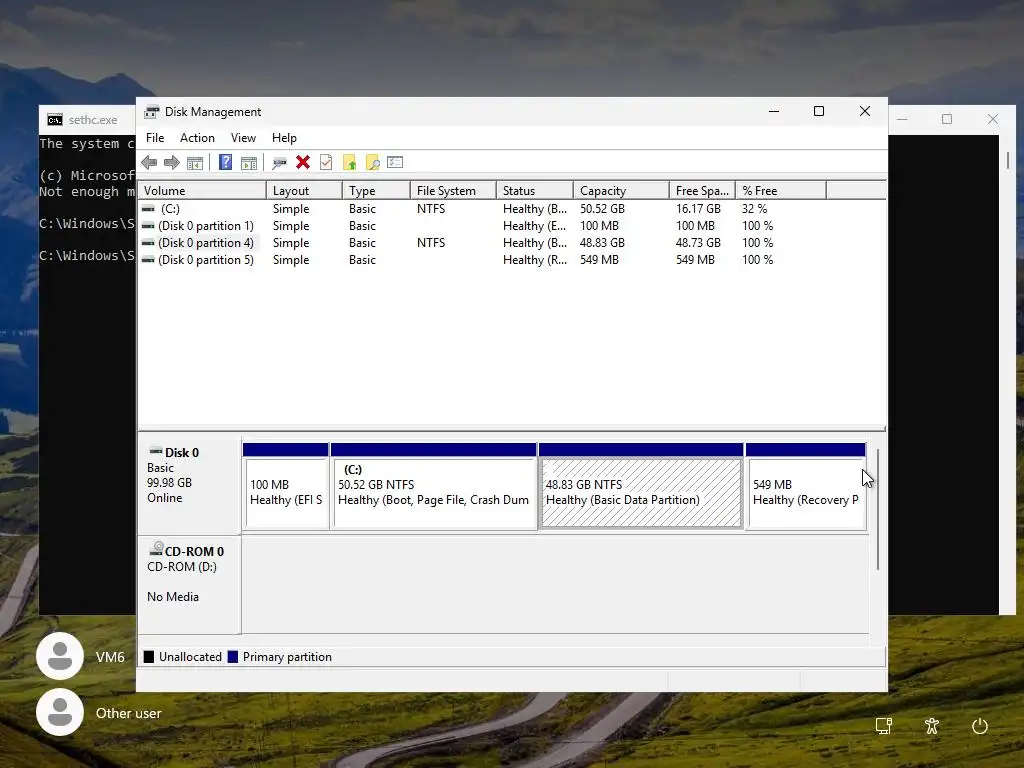Image resolution: width=1024 pixels, height=768 pixels.
Task: Click the VM6 user avatar
Action: [60, 656]
